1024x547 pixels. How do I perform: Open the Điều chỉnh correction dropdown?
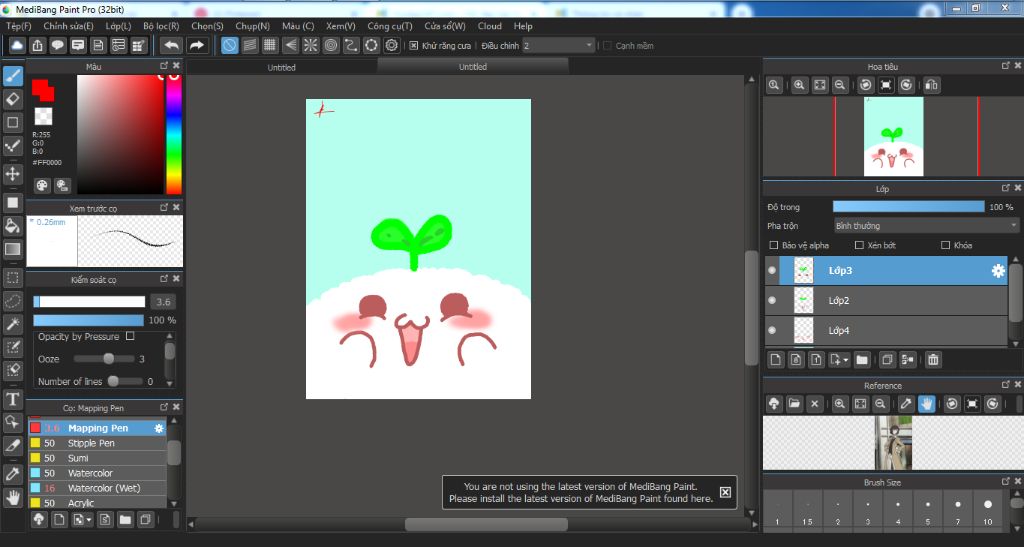pos(558,46)
